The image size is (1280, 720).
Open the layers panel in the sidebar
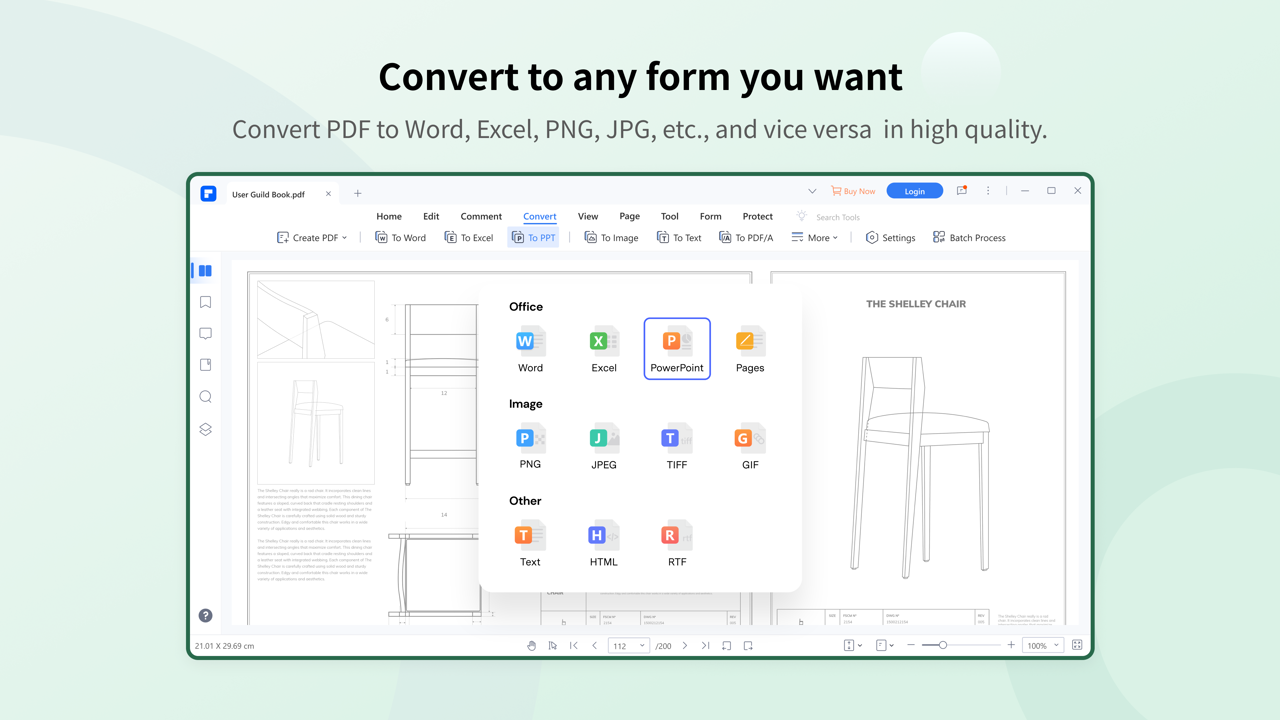(205, 429)
